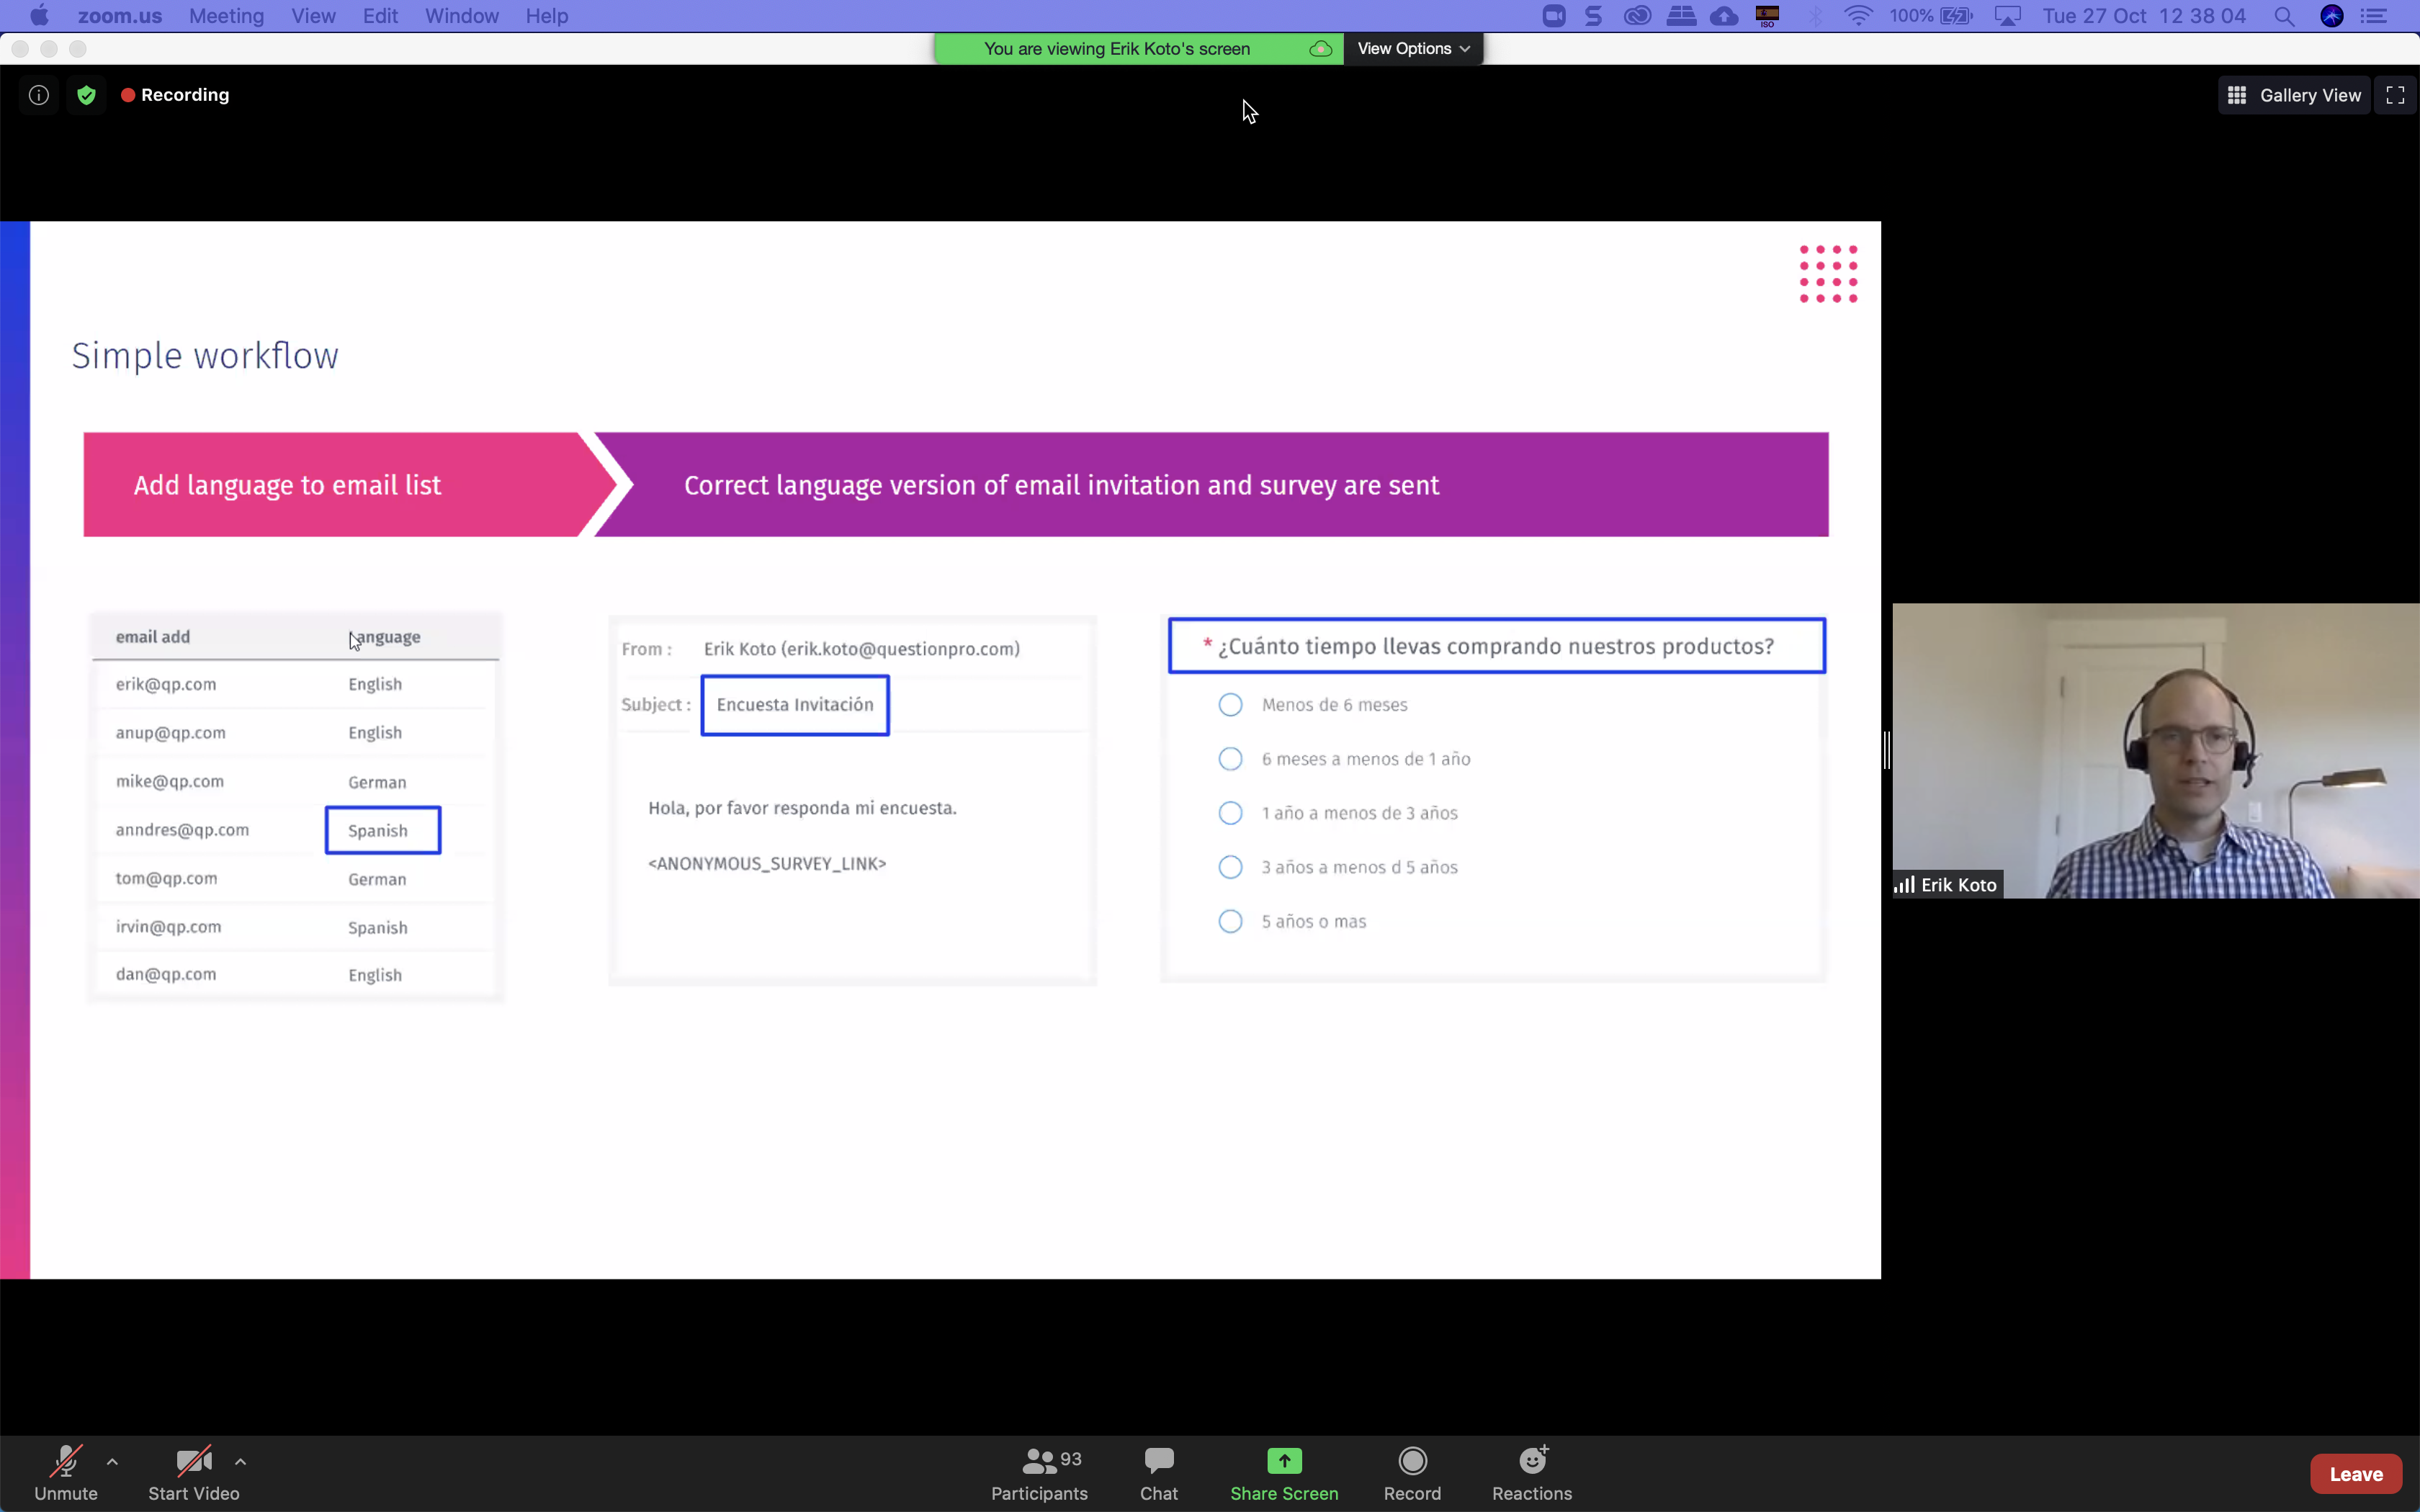The image size is (2420, 1512).
Task: Click Erik Koto's video thumbnail
Action: 2155,750
